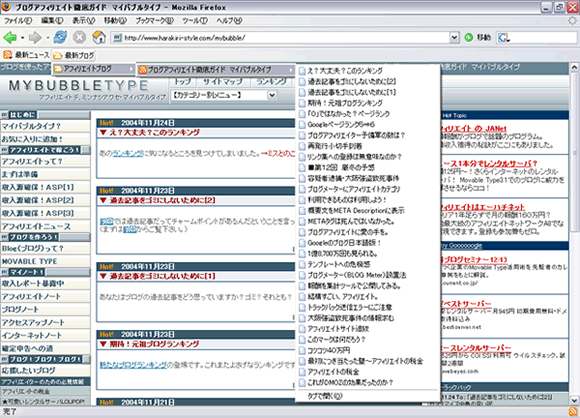Click マイバブルタイプ？ sidebar link
The image size is (580, 418).
click(x=31, y=126)
